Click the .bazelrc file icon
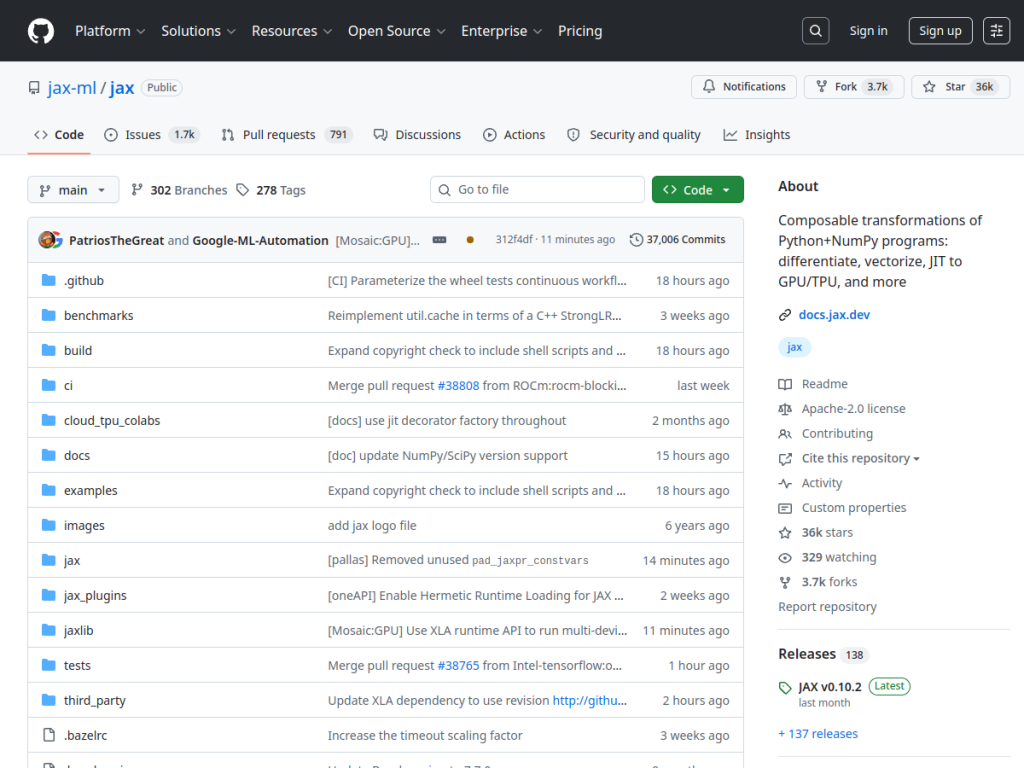1024x768 pixels. (x=48, y=735)
